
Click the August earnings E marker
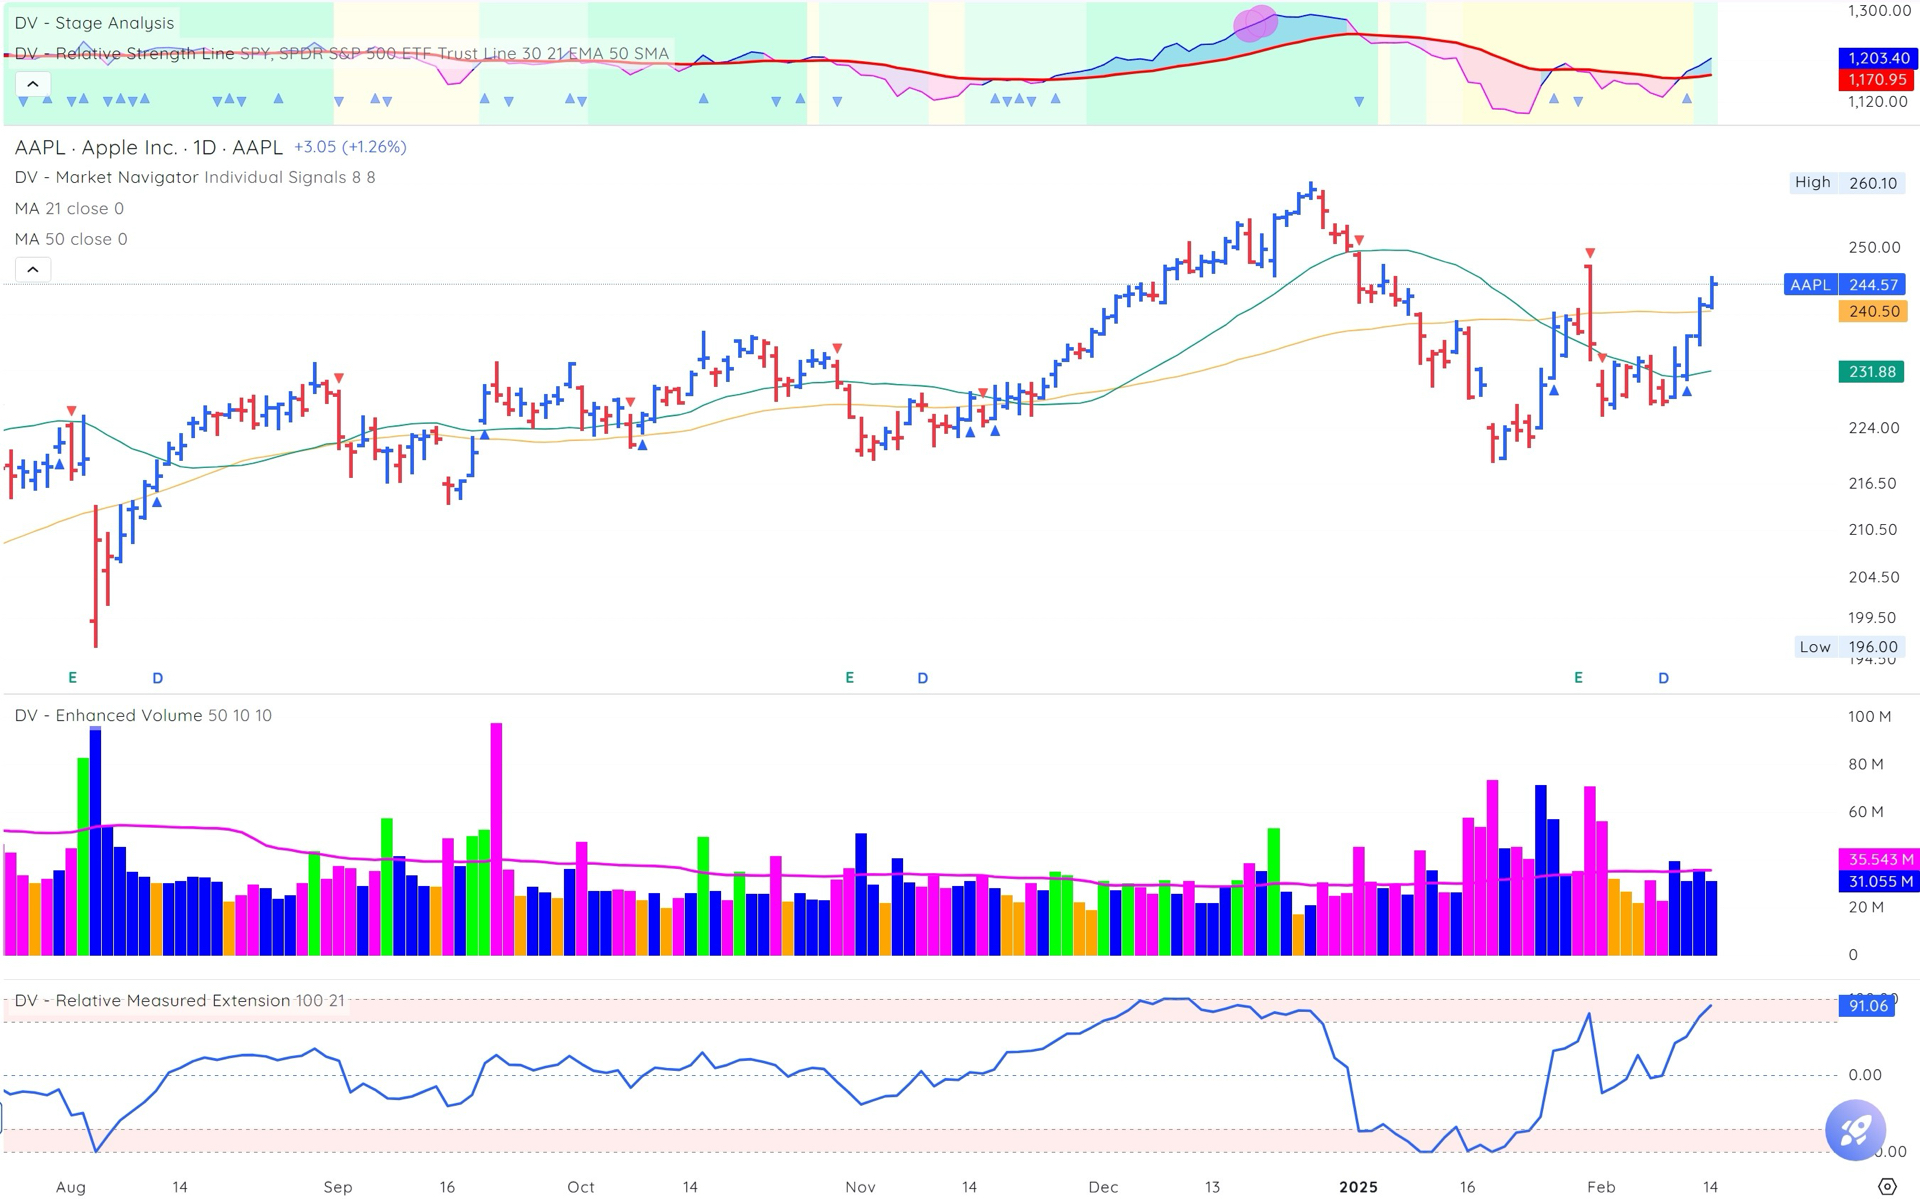[72, 678]
